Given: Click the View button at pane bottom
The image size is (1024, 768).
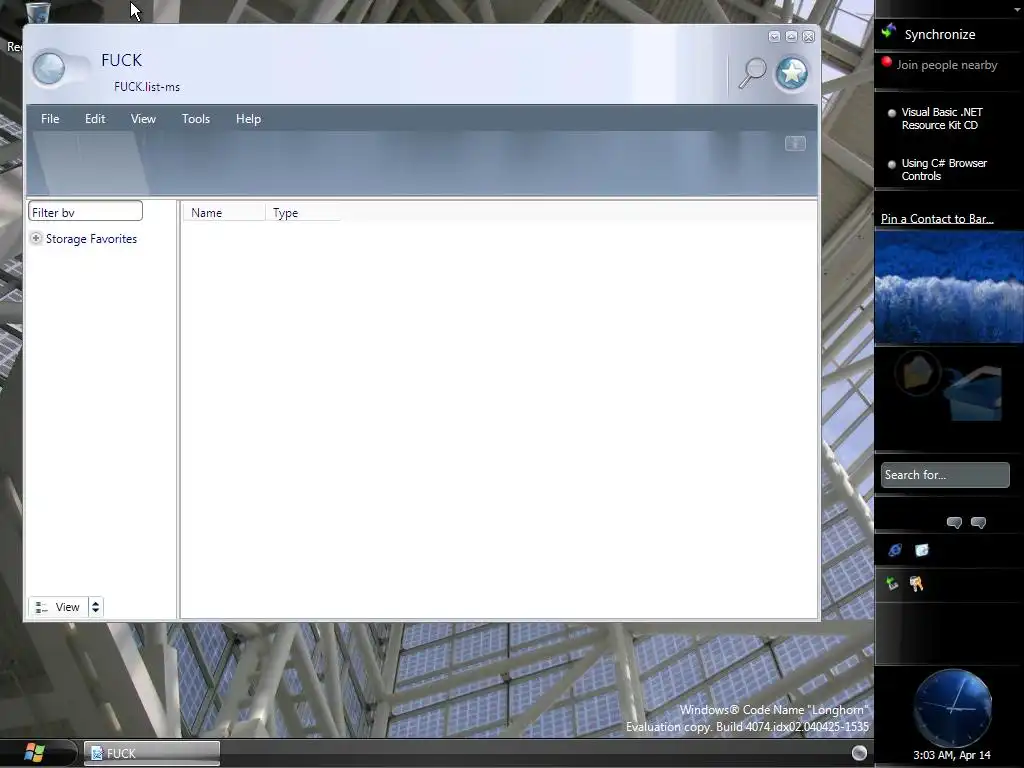Looking at the screenshot, I should tap(58, 607).
